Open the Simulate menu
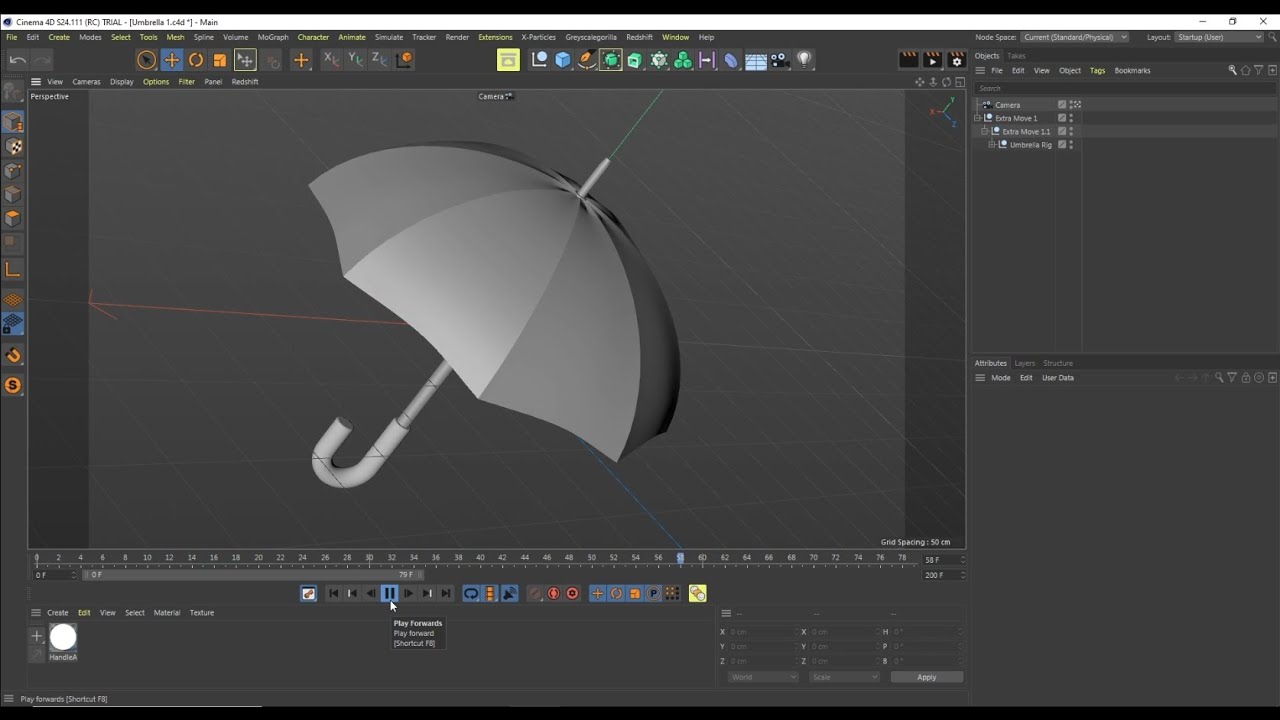The height and width of the screenshot is (720, 1280). click(x=389, y=37)
